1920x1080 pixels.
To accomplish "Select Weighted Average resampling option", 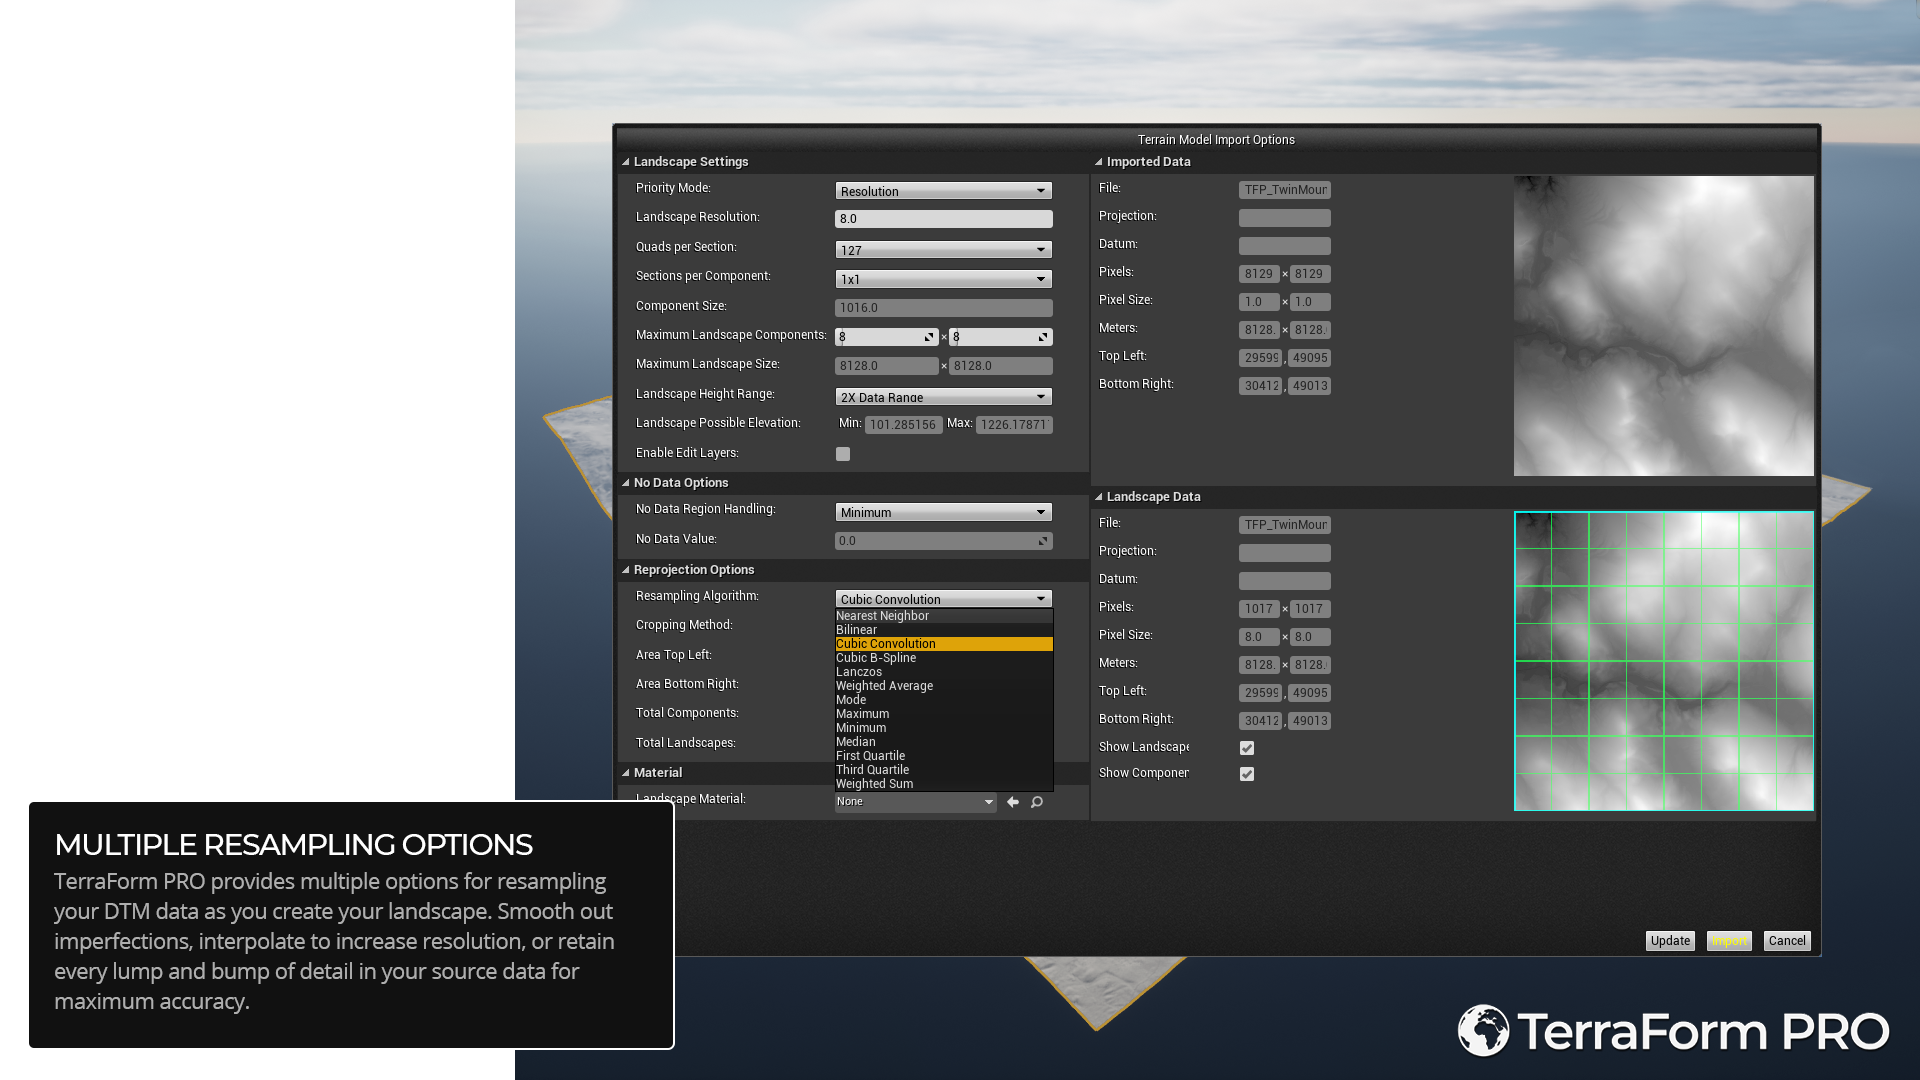I will (944, 686).
